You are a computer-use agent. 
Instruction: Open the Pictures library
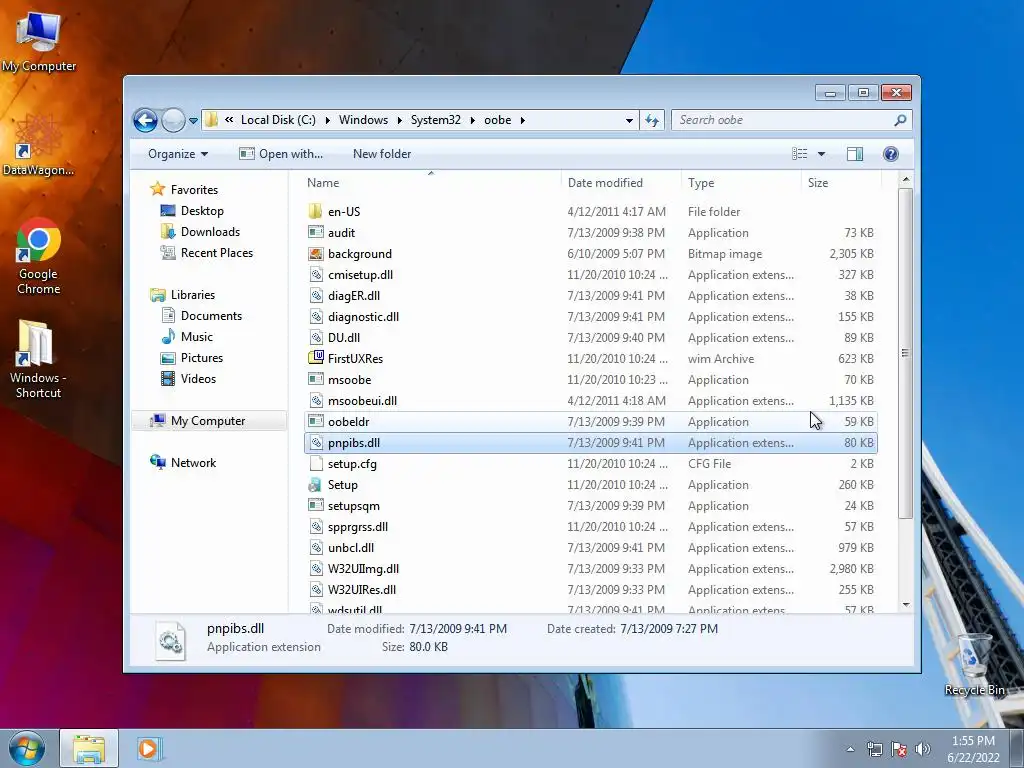point(201,358)
